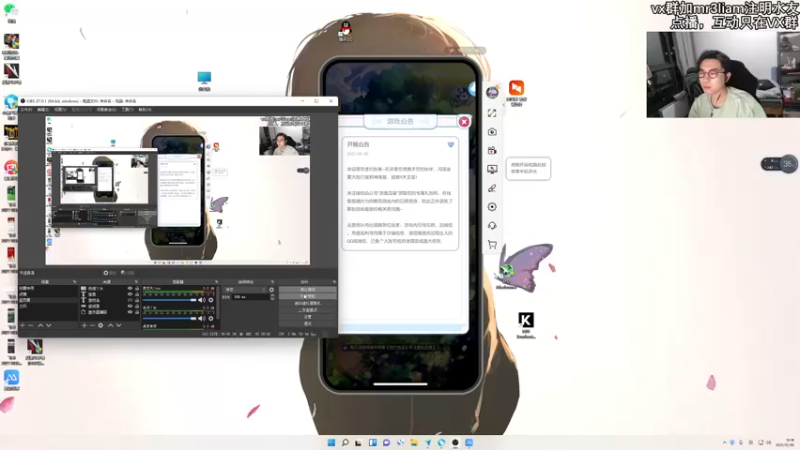The image size is (800, 450).
Task: Toggle visibility eye of first source row
Action: 130,288
